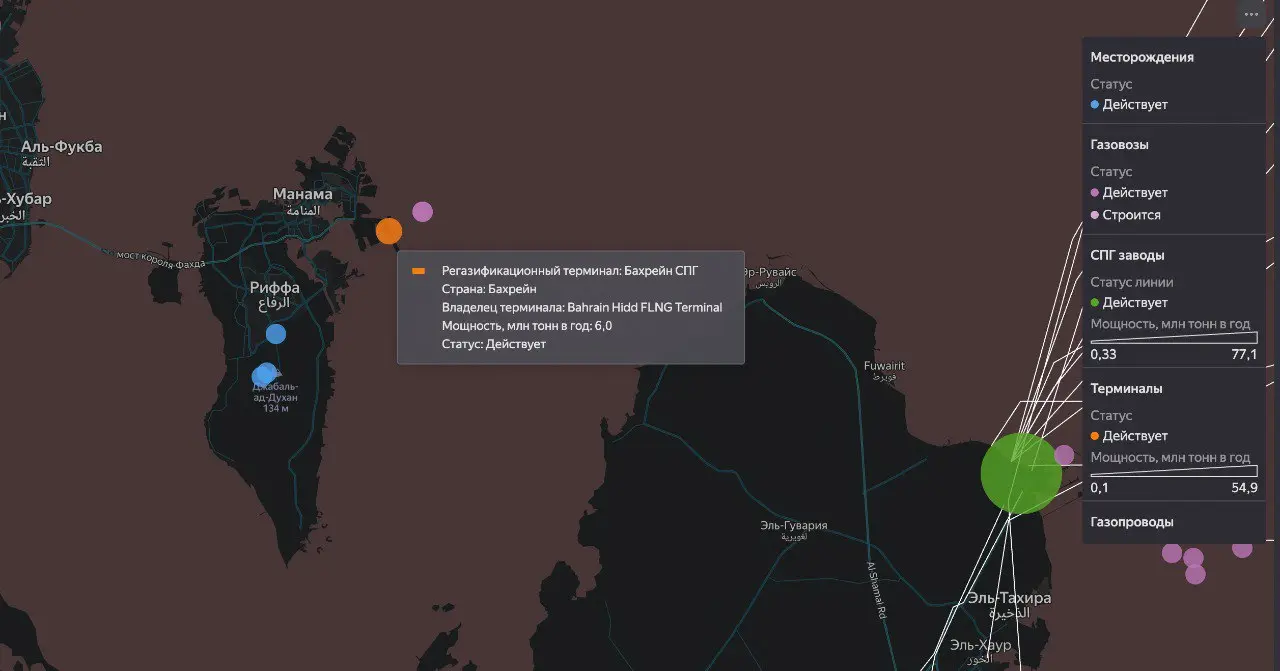Viewport: 1280px width, 671px height.
Task: Toggle green Действует status under СПГ заводы
Action: pyautogui.click(x=1129, y=303)
